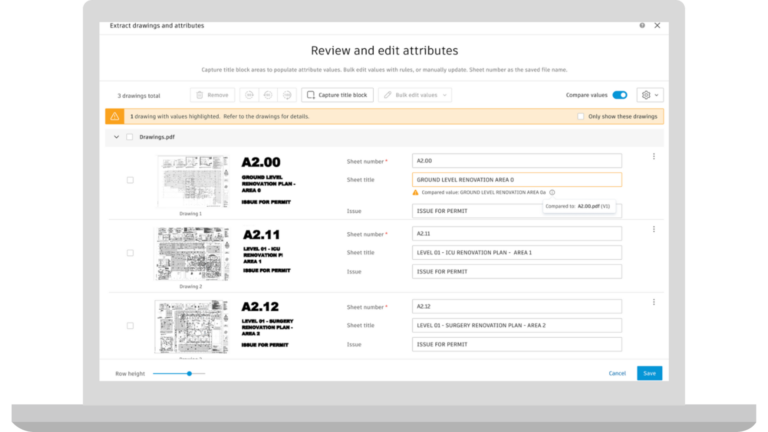Viewport: 768px width, 432px height.
Task: Click the middle rotate icon in the toolbar
Action: (x=268, y=95)
